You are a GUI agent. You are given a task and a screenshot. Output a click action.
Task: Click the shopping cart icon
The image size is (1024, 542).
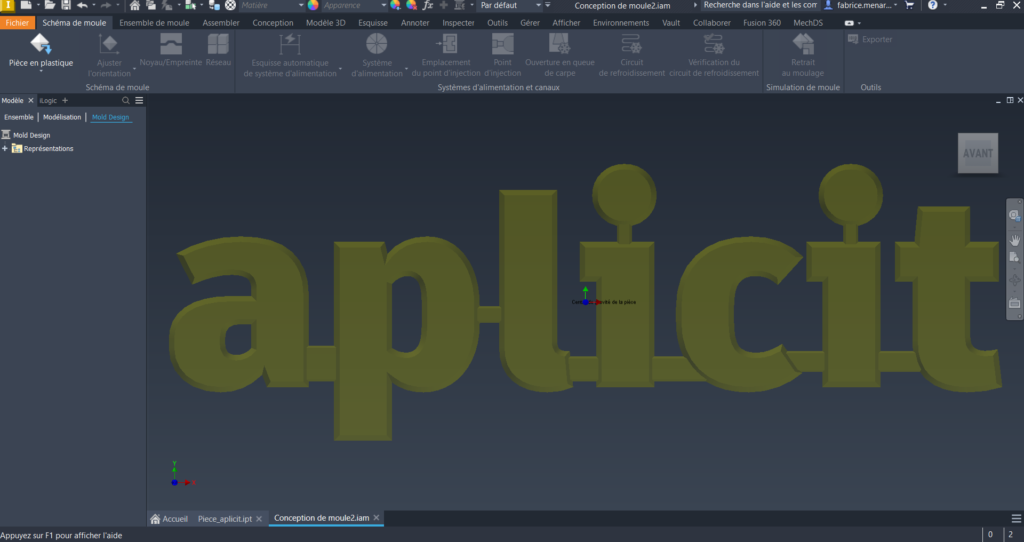pyautogui.click(x=909, y=6)
